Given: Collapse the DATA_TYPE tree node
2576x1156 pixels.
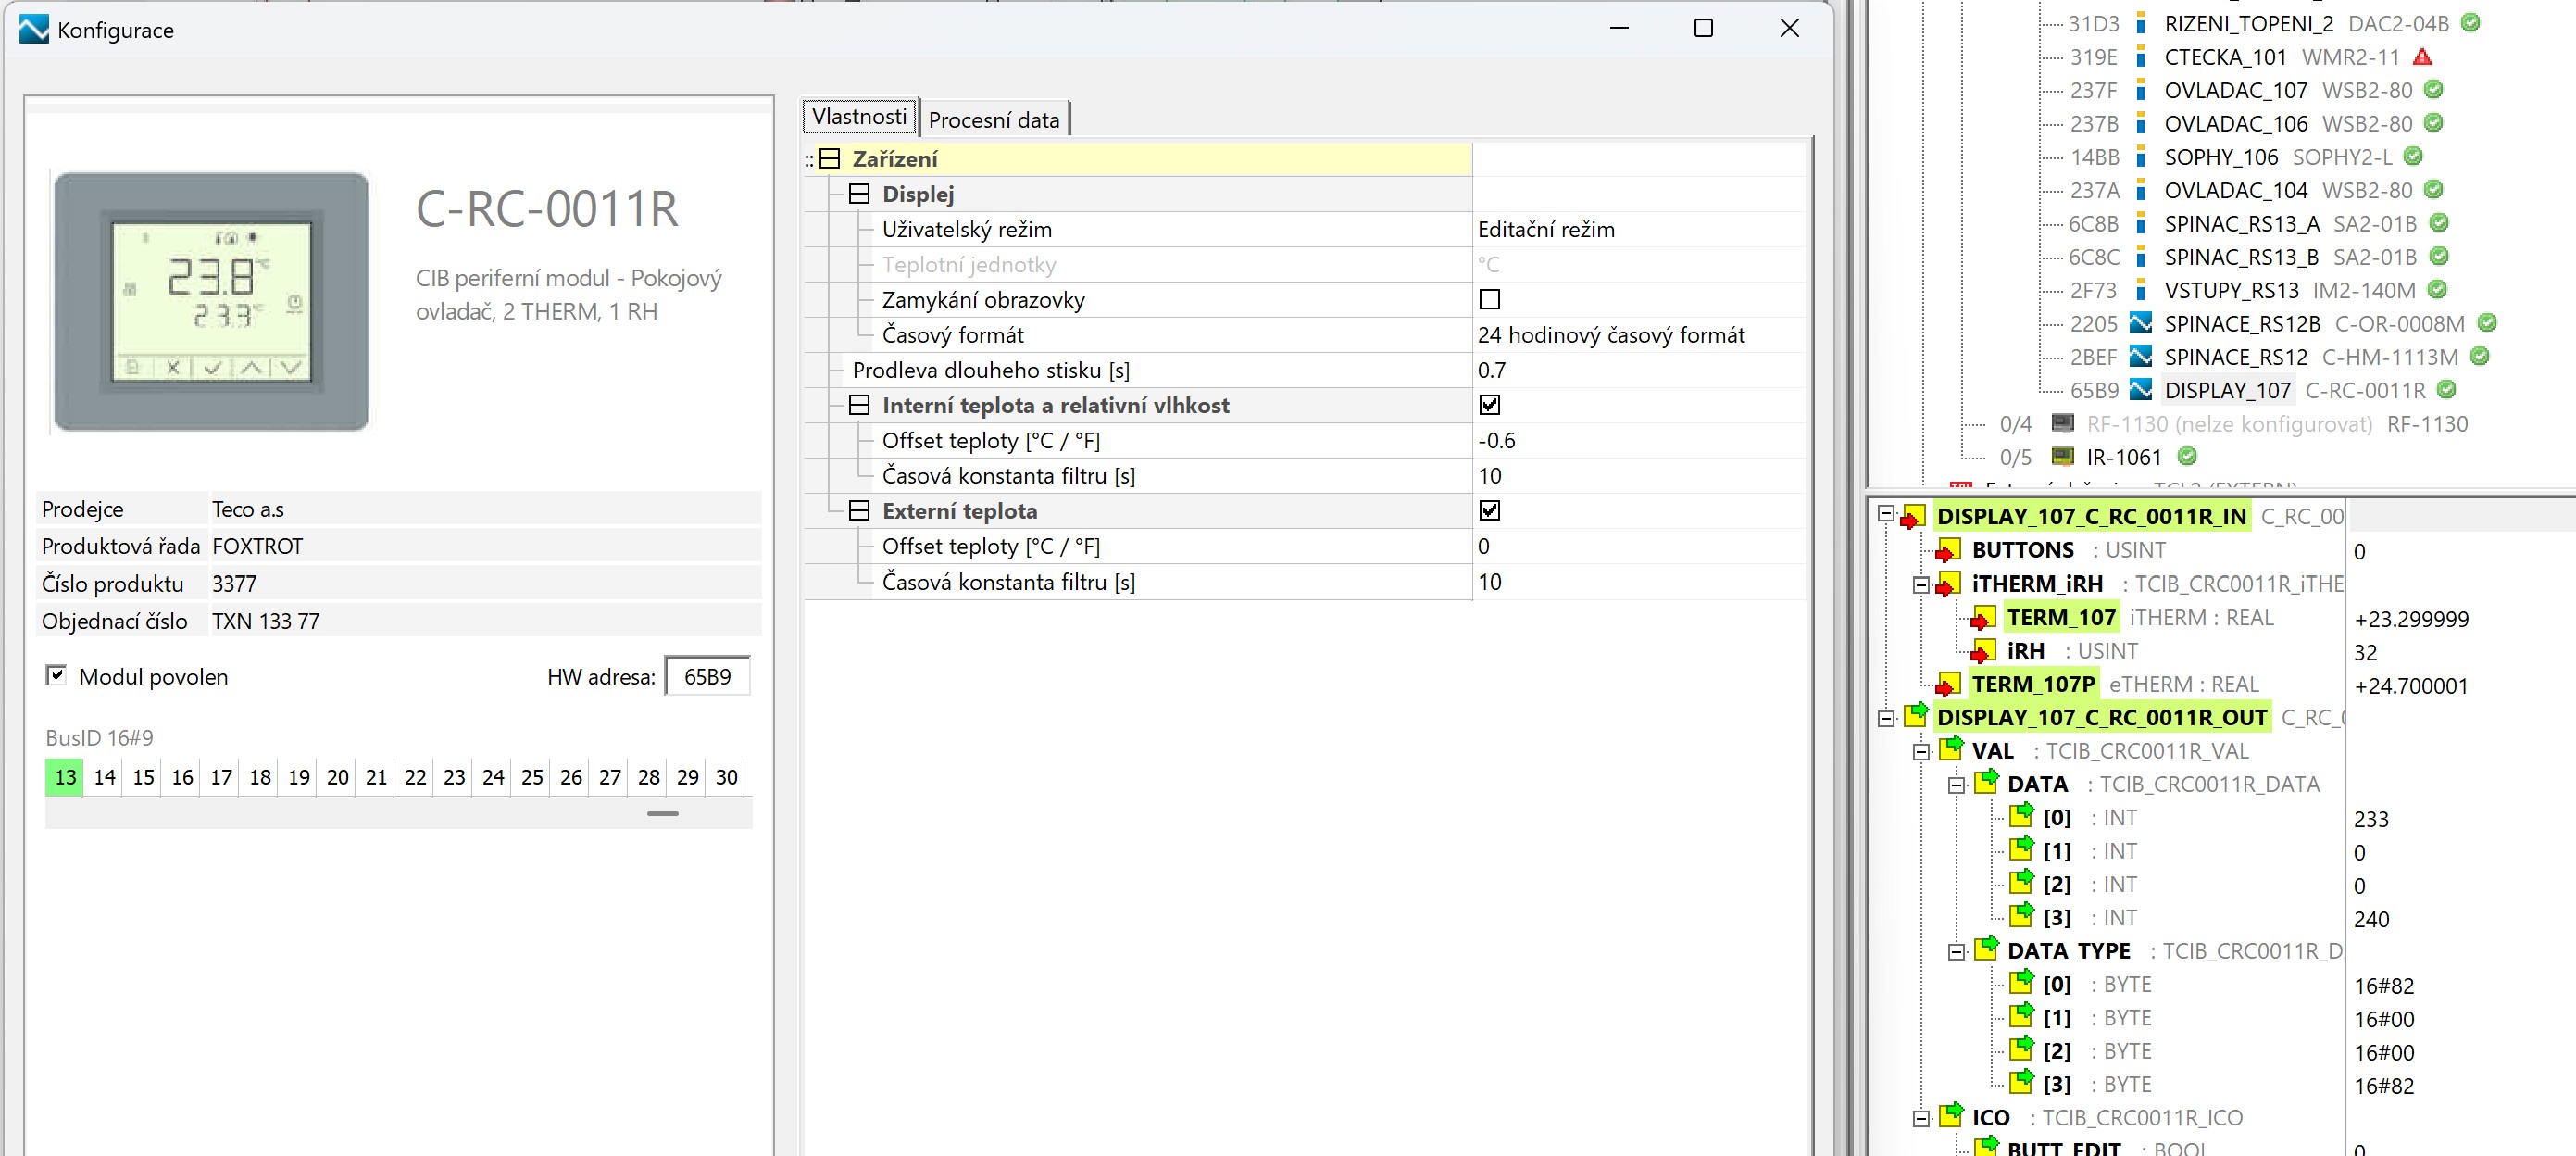Looking at the screenshot, I should pyautogui.click(x=1957, y=952).
